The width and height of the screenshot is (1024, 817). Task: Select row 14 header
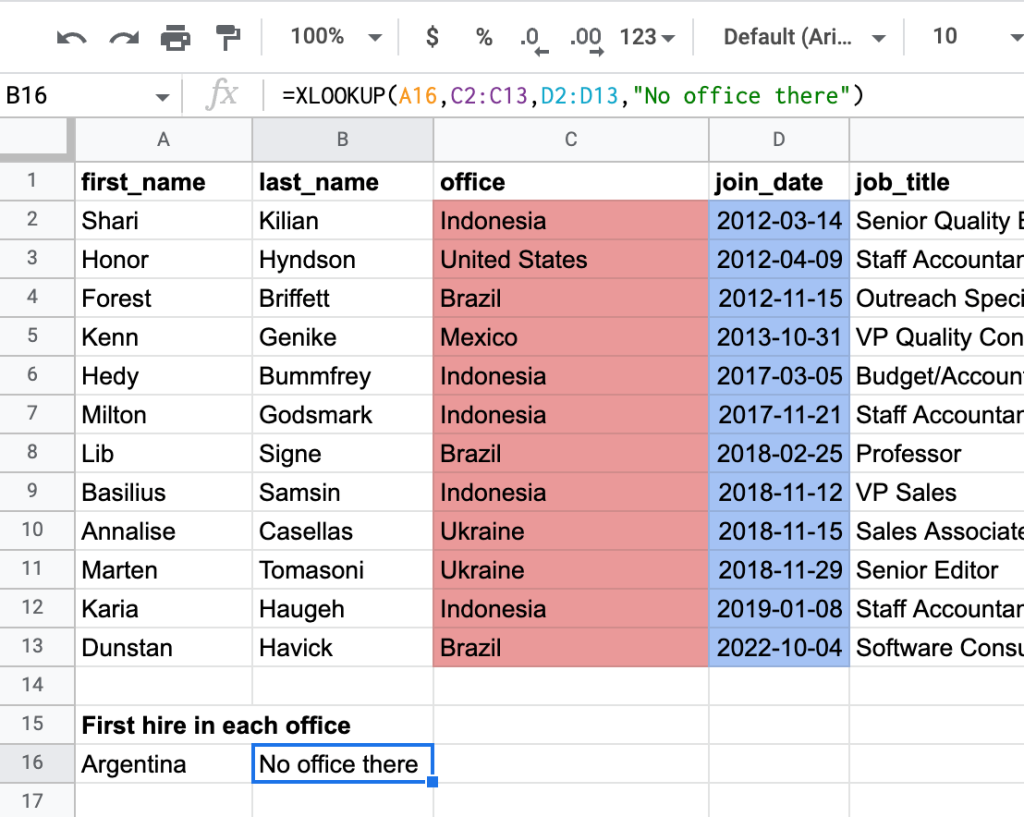[37, 685]
